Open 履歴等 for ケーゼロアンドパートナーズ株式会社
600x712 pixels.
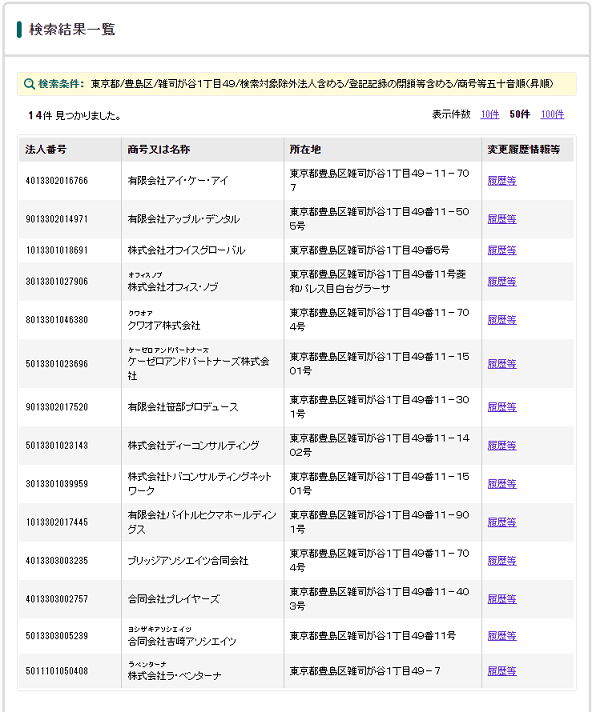(x=502, y=364)
